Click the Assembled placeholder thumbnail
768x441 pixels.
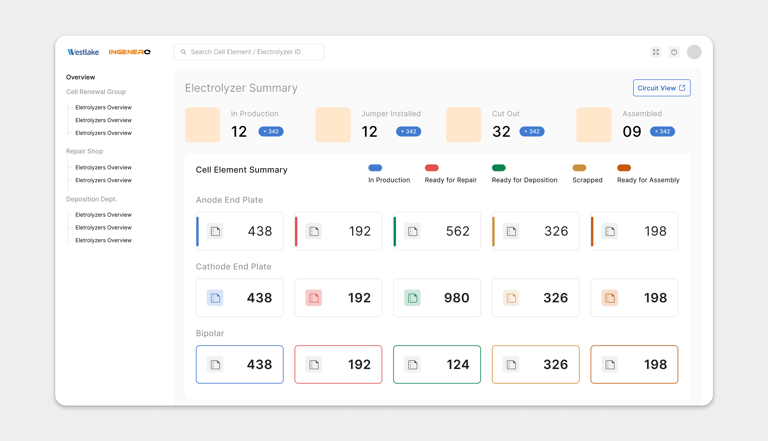click(594, 125)
